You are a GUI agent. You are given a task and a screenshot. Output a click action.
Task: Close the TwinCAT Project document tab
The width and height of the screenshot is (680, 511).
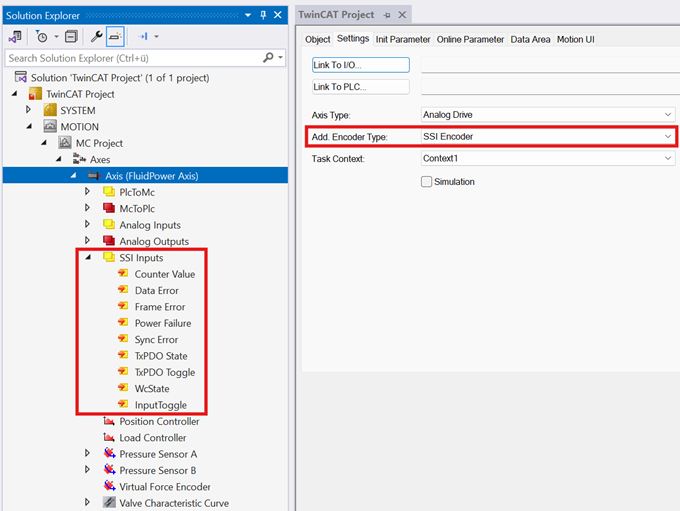(402, 15)
